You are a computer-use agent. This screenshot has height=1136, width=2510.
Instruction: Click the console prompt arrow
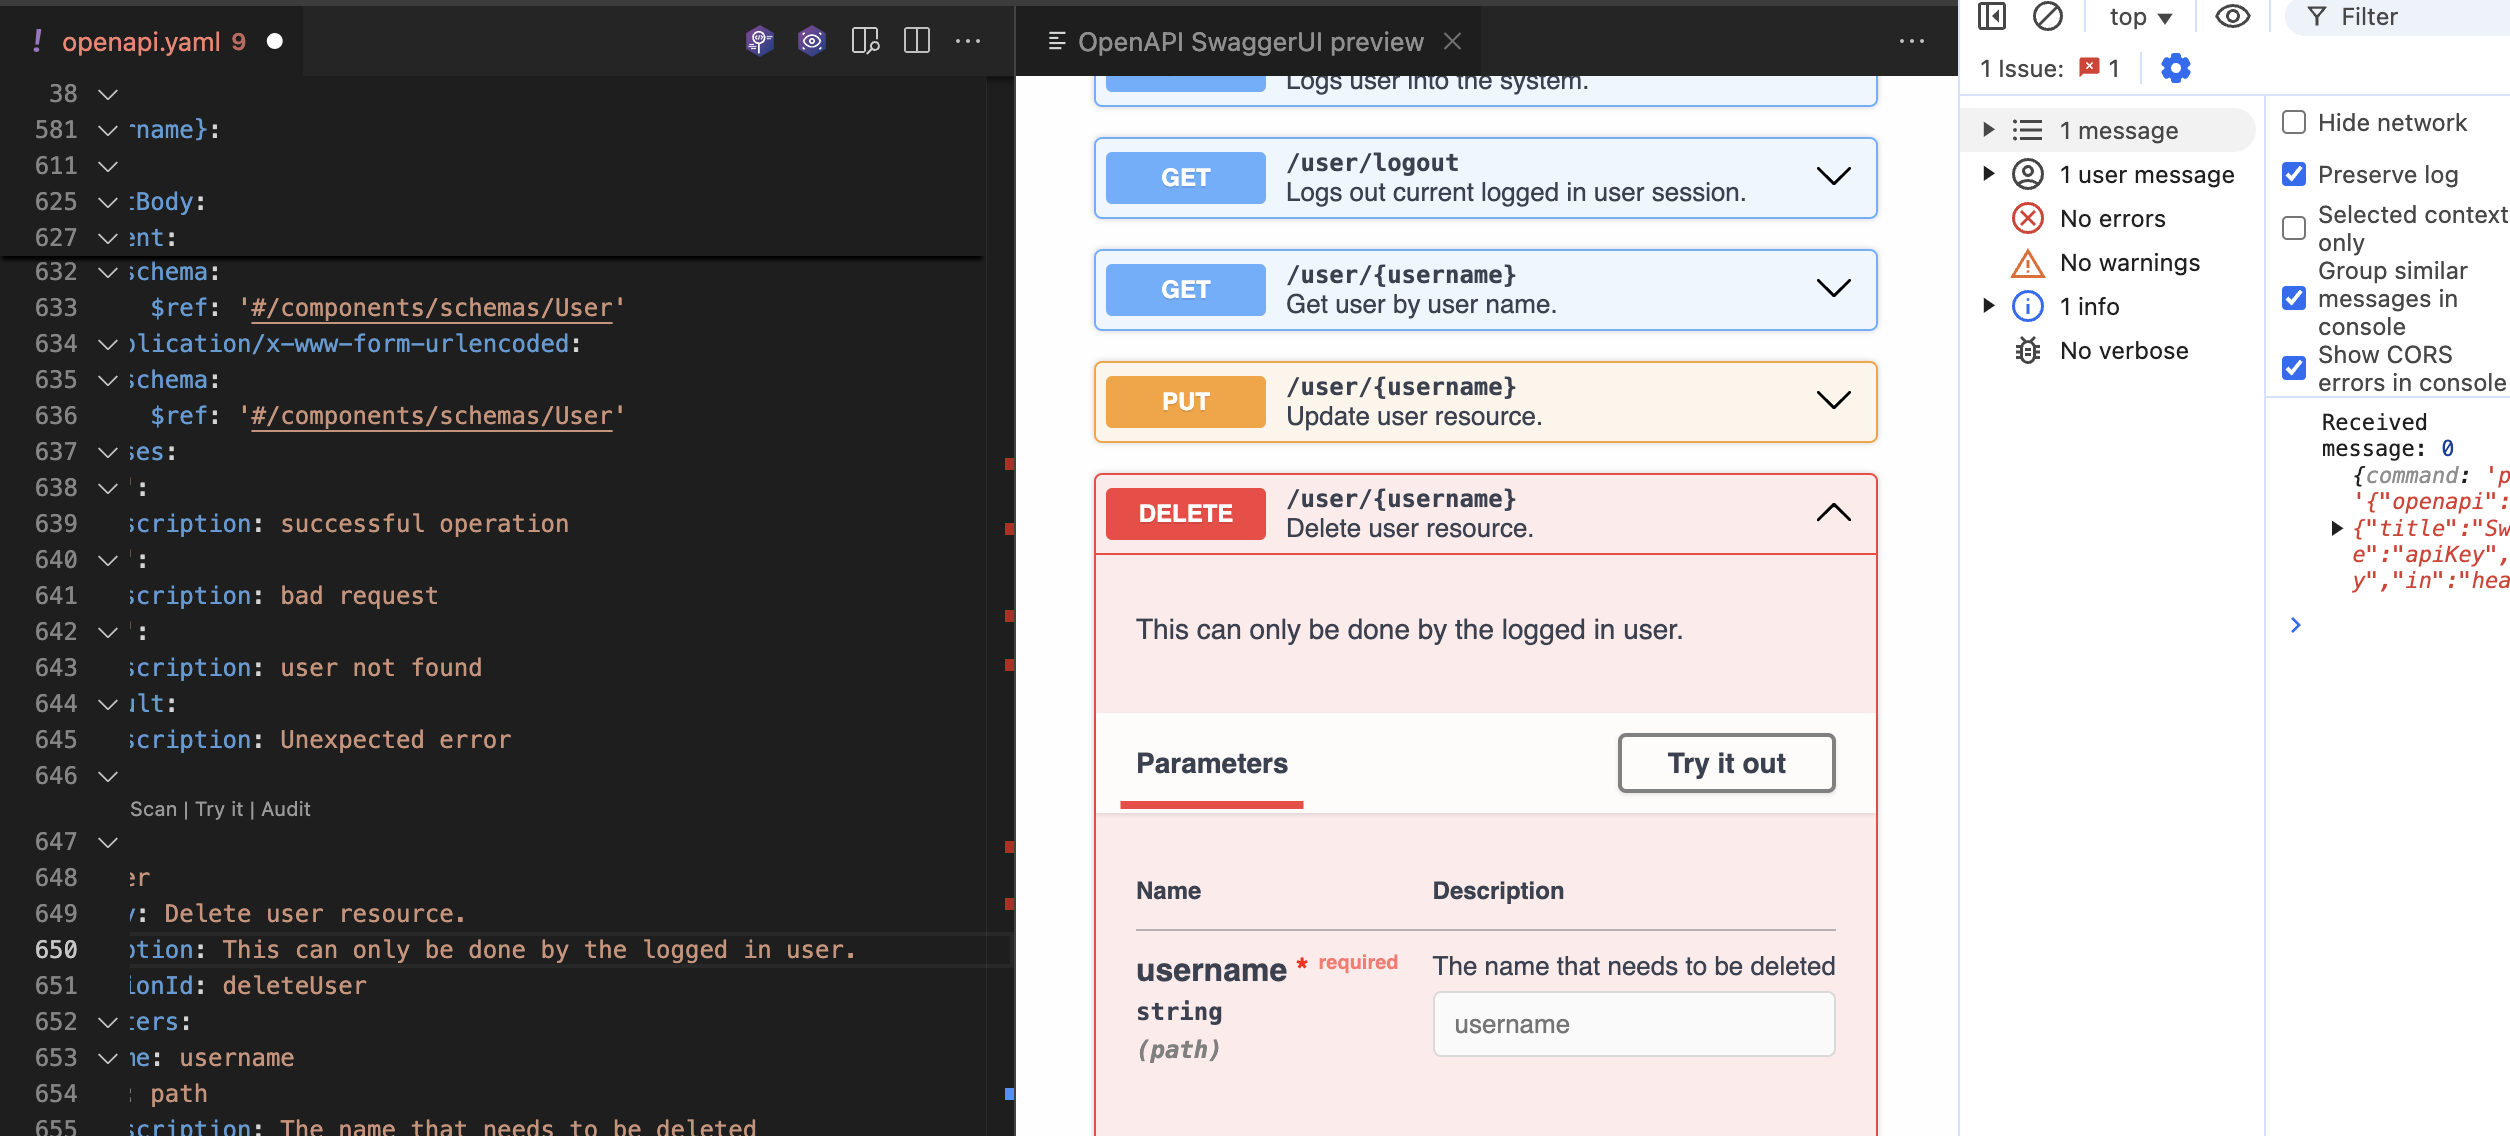point(2296,625)
